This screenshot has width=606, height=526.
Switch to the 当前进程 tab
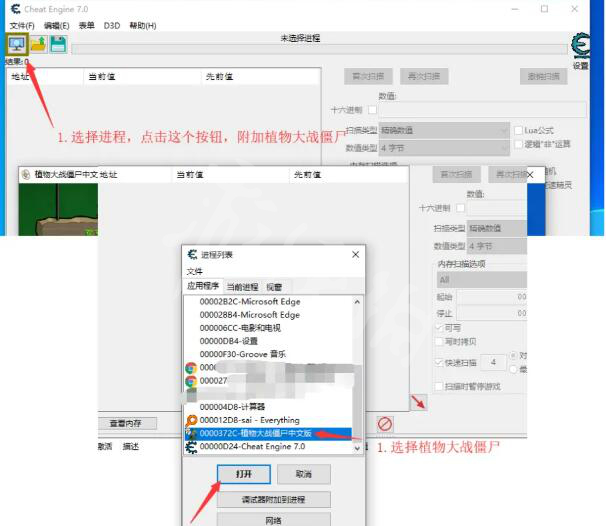tap(242, 287)
